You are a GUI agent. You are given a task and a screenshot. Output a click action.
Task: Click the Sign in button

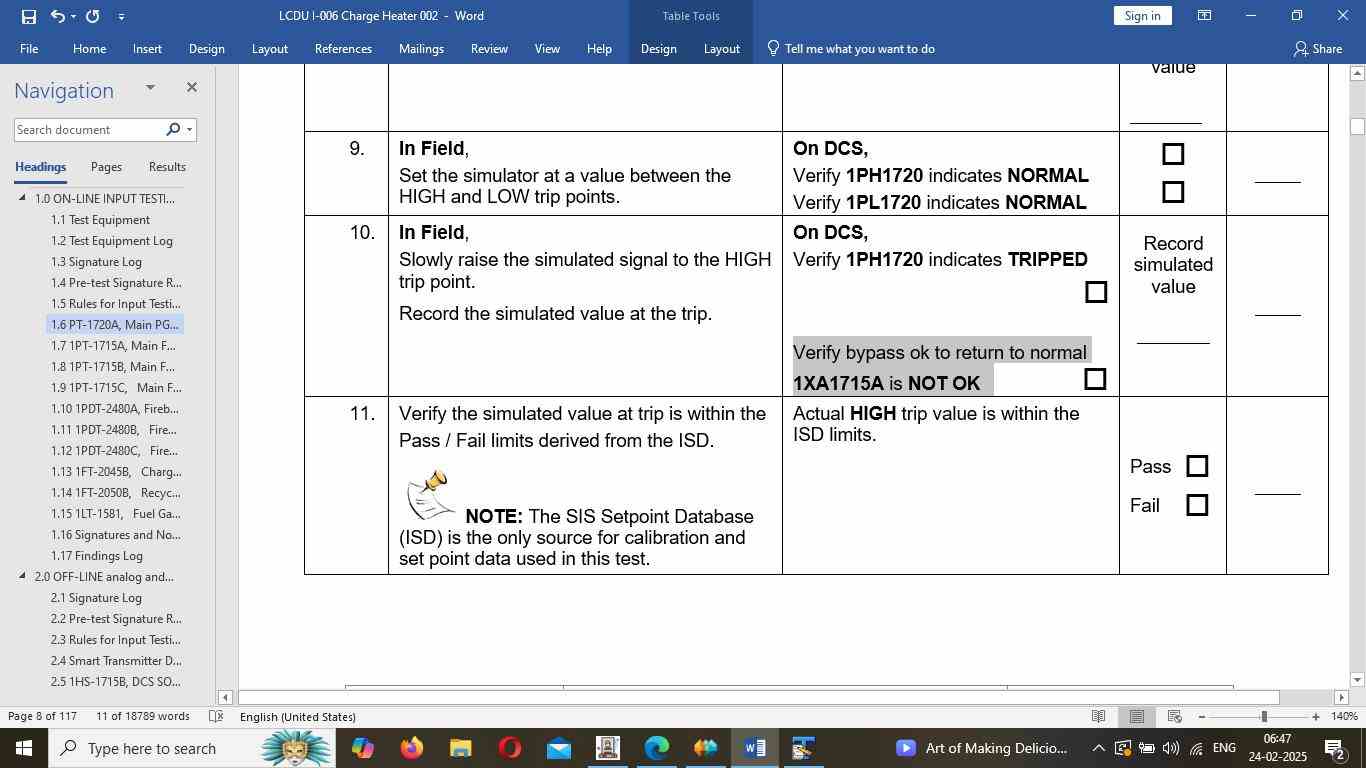[1142, 16]
